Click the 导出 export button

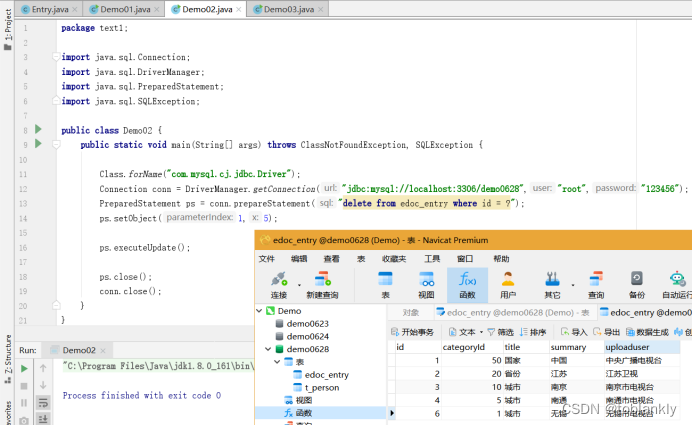(x=606, y=332)
